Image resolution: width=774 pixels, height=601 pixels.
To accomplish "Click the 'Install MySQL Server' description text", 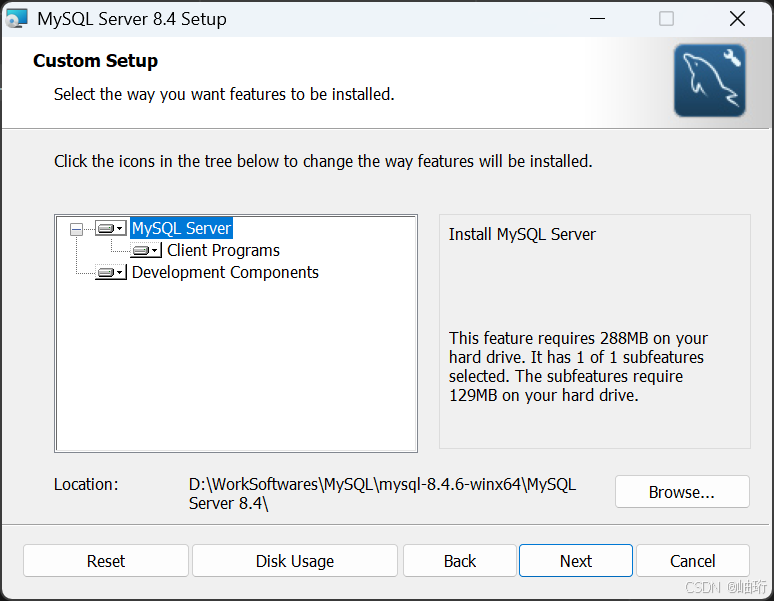I will coord(522,234).
